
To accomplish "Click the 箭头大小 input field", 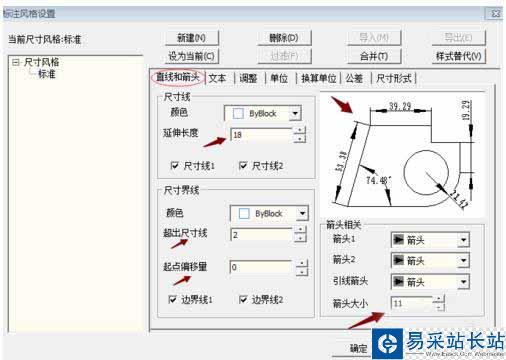I will click(412, 303).
